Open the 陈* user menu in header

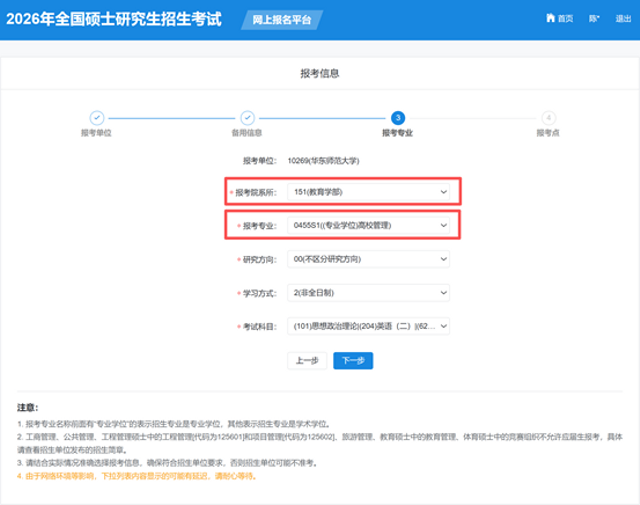coord(594,19)
